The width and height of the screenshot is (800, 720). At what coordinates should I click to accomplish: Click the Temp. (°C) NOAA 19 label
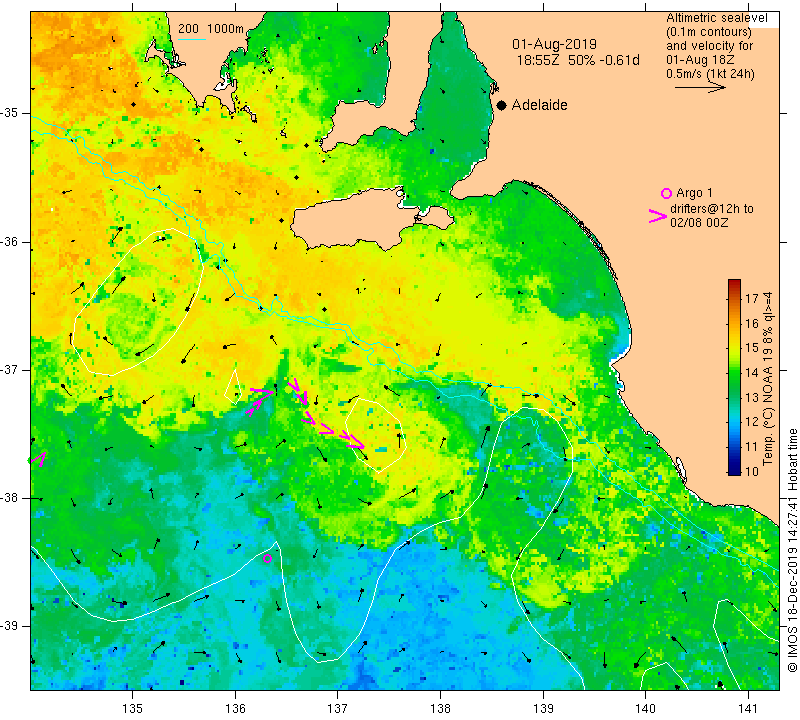pos(767,379)
